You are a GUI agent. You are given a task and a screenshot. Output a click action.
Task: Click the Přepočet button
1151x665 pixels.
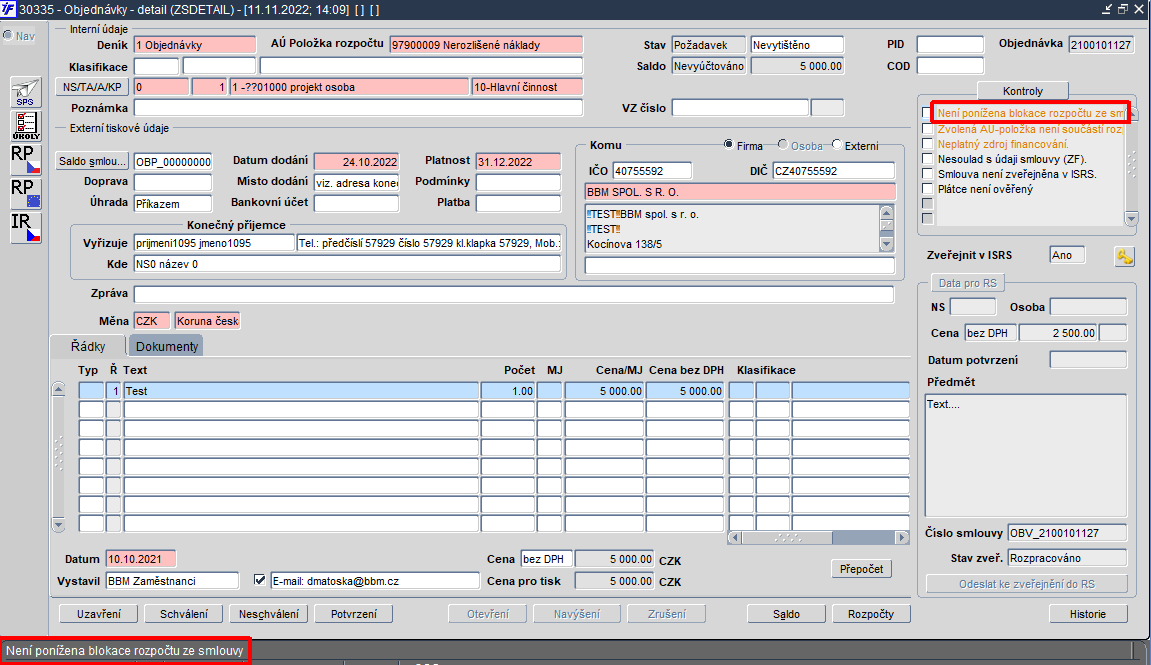tap(860, 568)
